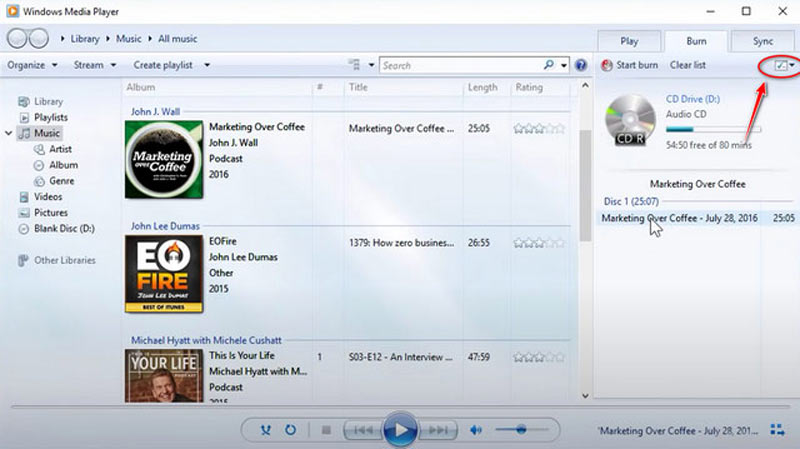Select the S03-E12 An Interview track

point(401,357)
